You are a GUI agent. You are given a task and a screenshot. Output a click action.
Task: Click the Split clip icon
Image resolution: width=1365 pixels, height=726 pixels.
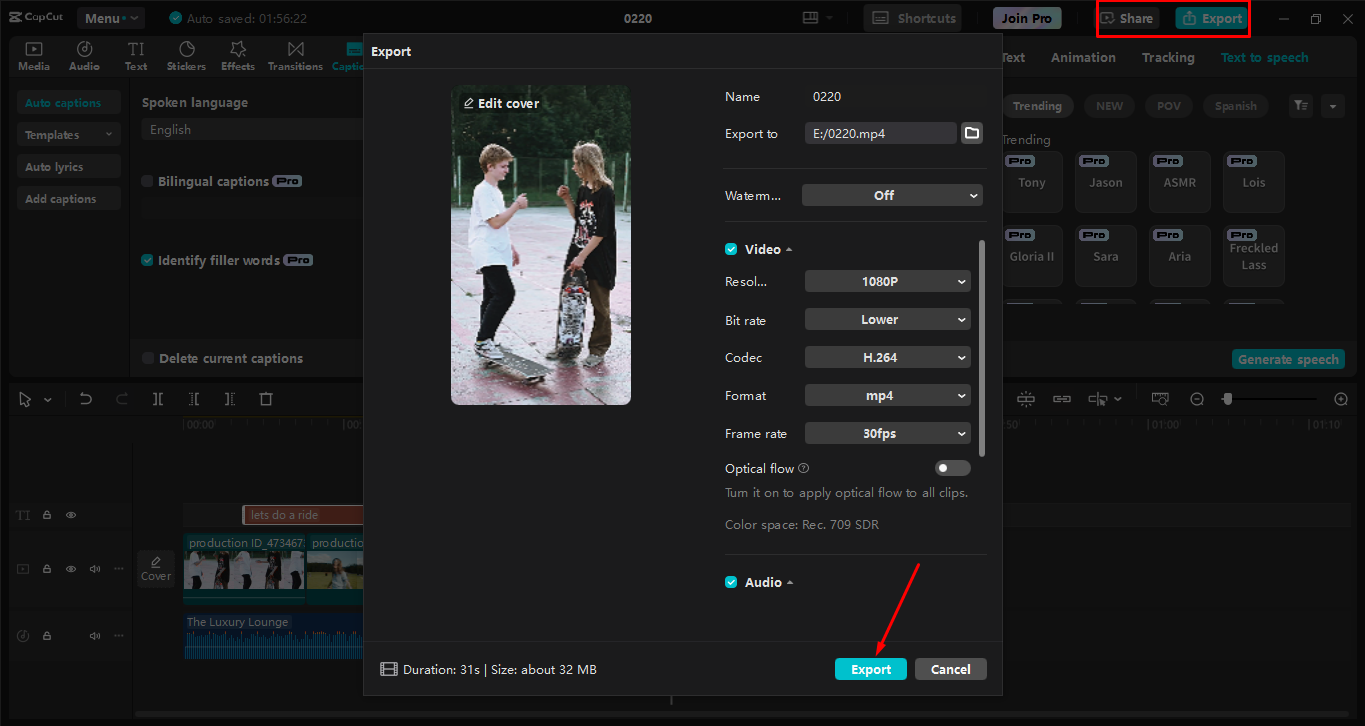coord(158,399)
